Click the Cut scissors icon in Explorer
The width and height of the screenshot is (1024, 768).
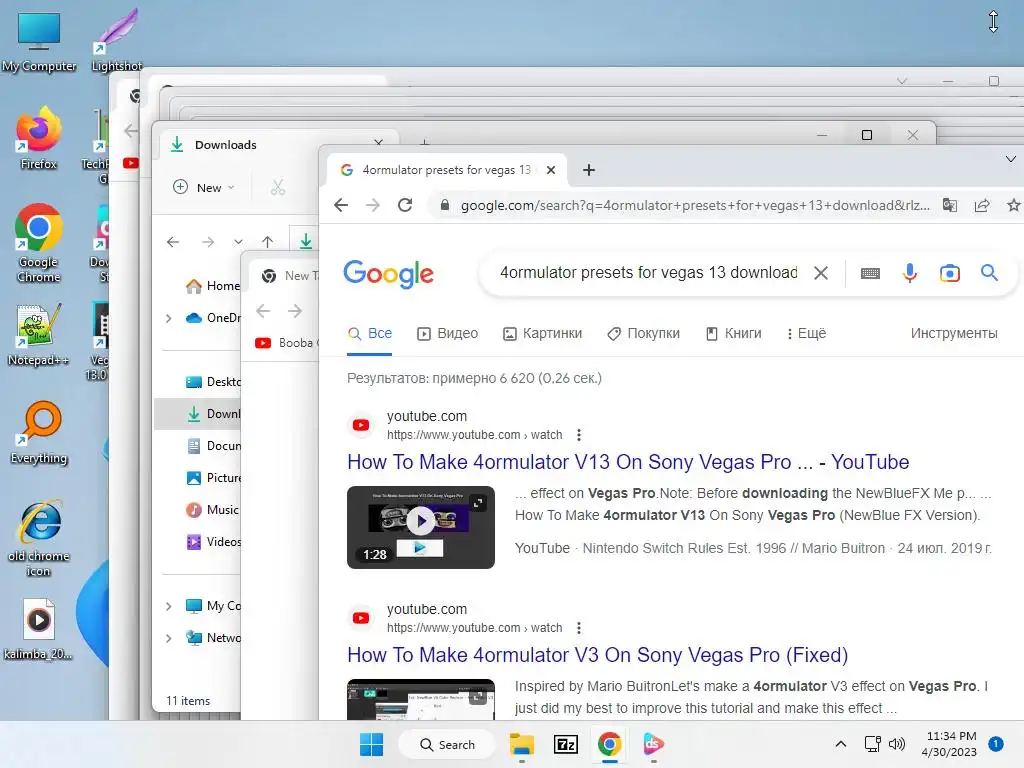click(x=278, y=188)
